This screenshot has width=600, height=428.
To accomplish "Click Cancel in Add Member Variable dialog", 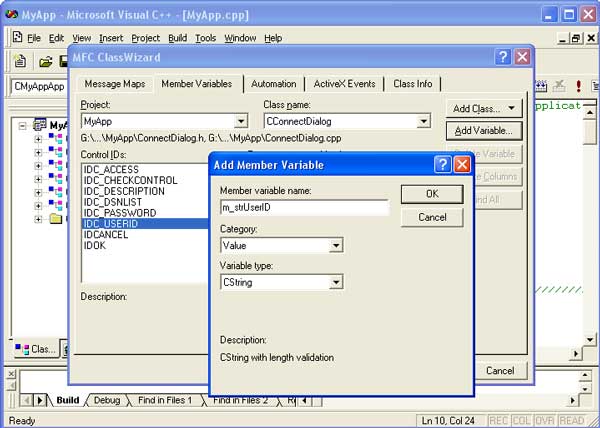I will [432, 217].
